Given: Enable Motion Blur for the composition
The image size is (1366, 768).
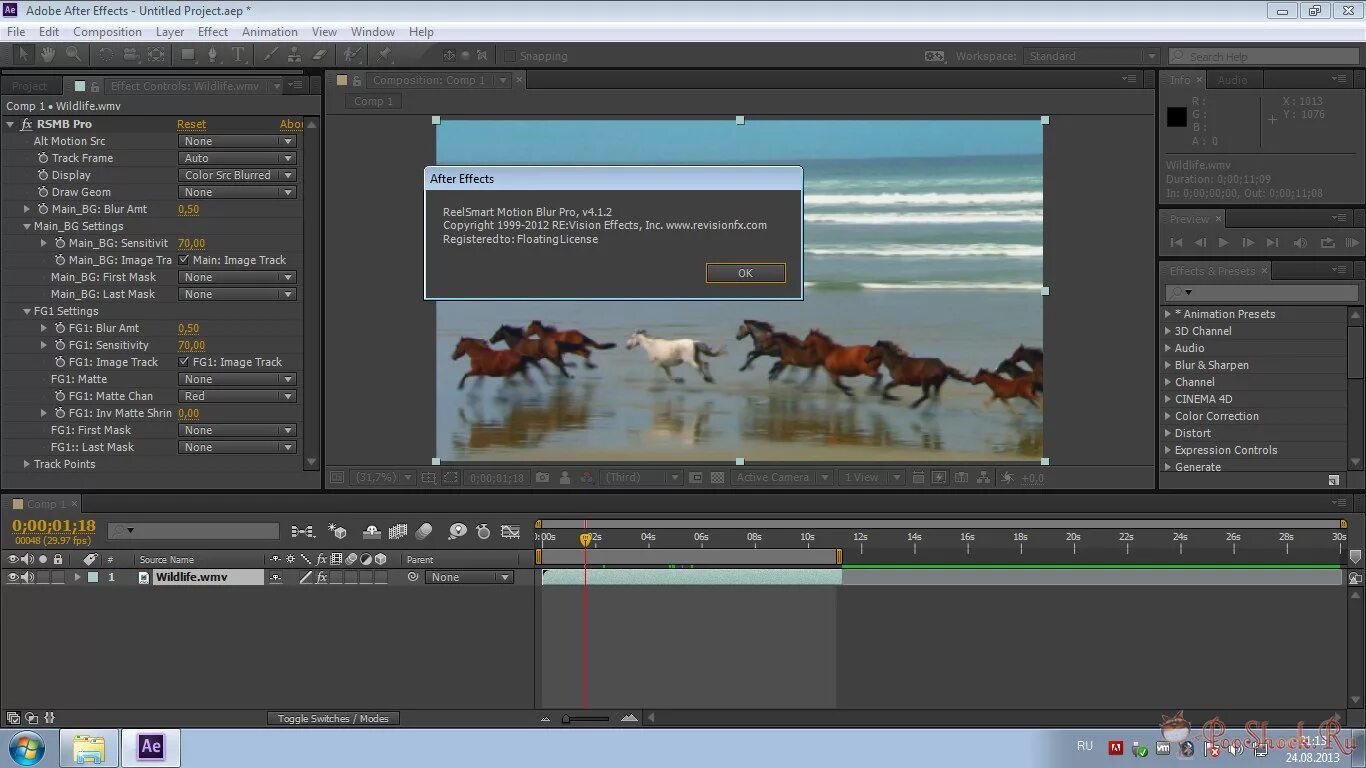Looking at the screenshot, I should [x=397, y=531].
